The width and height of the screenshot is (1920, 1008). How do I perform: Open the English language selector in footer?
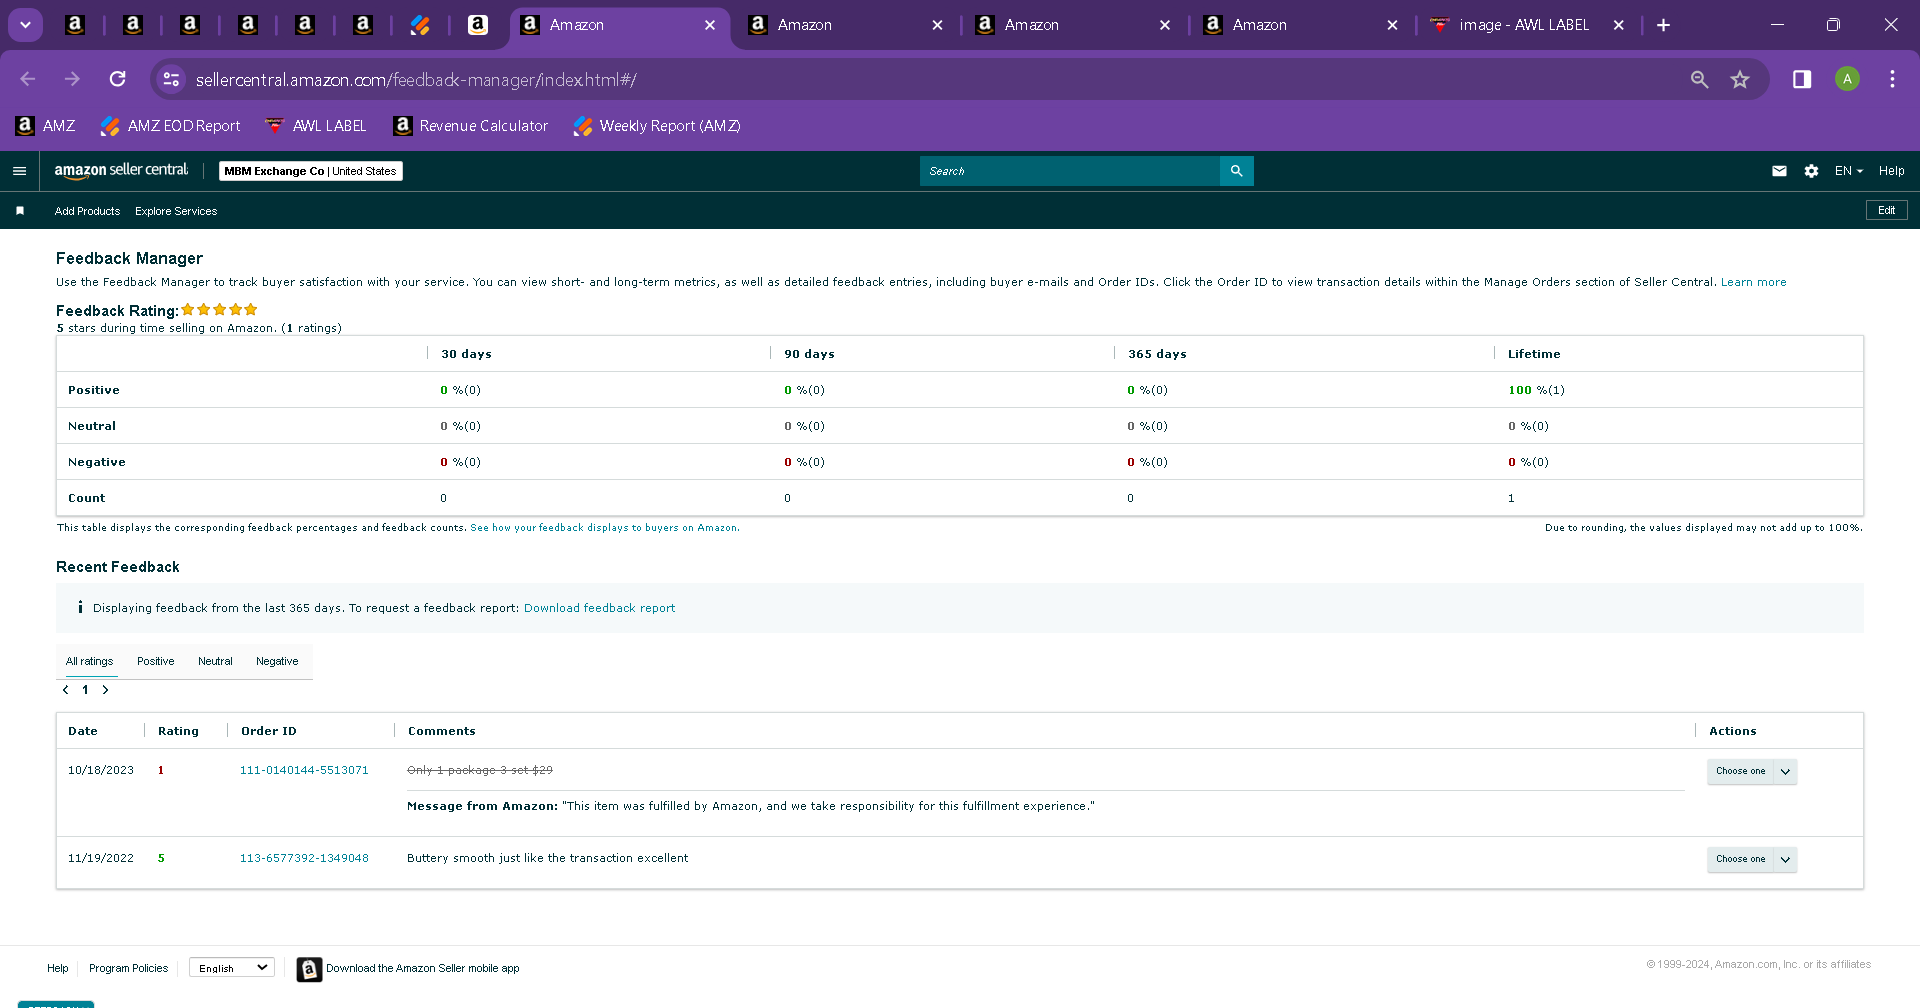[x=232, y=968]
